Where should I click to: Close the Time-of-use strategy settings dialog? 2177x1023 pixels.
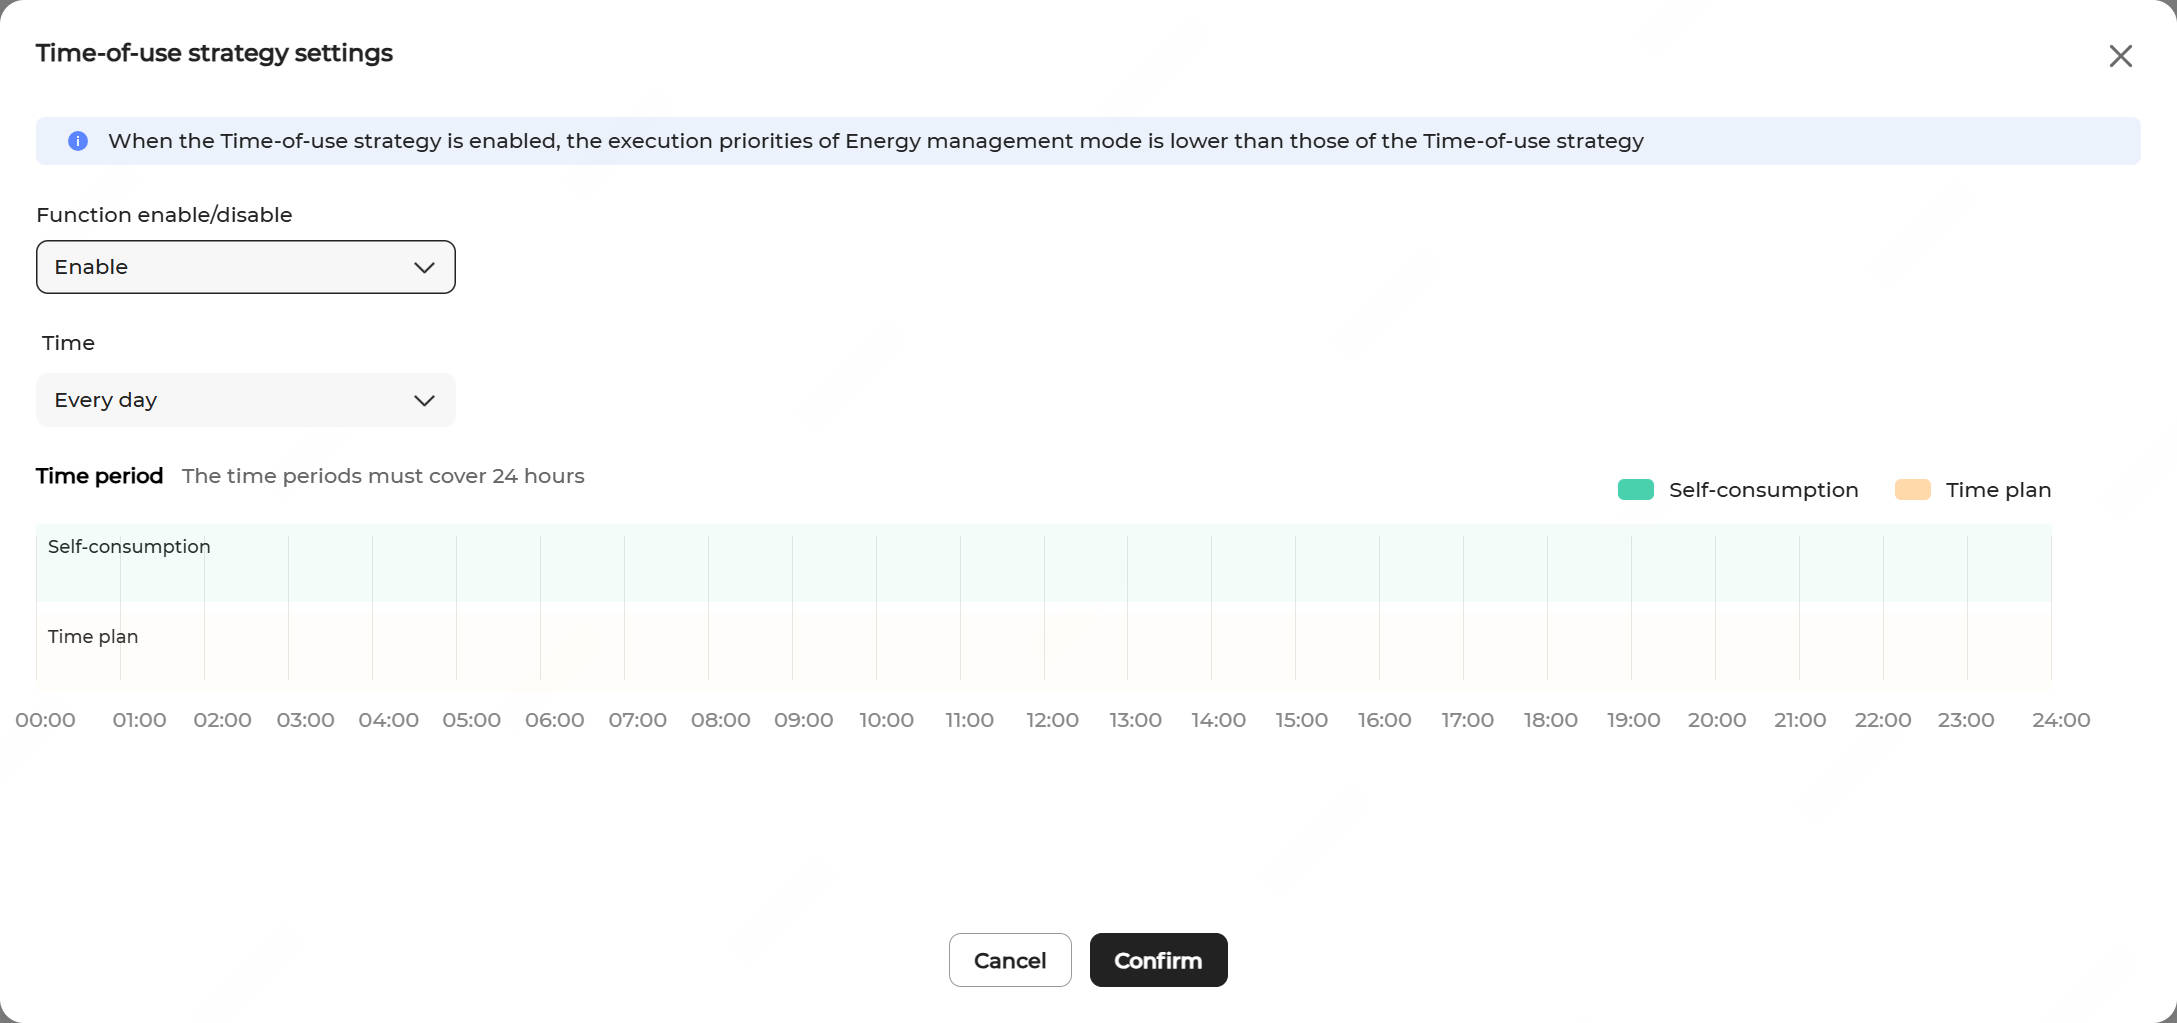click(2120, 56)
